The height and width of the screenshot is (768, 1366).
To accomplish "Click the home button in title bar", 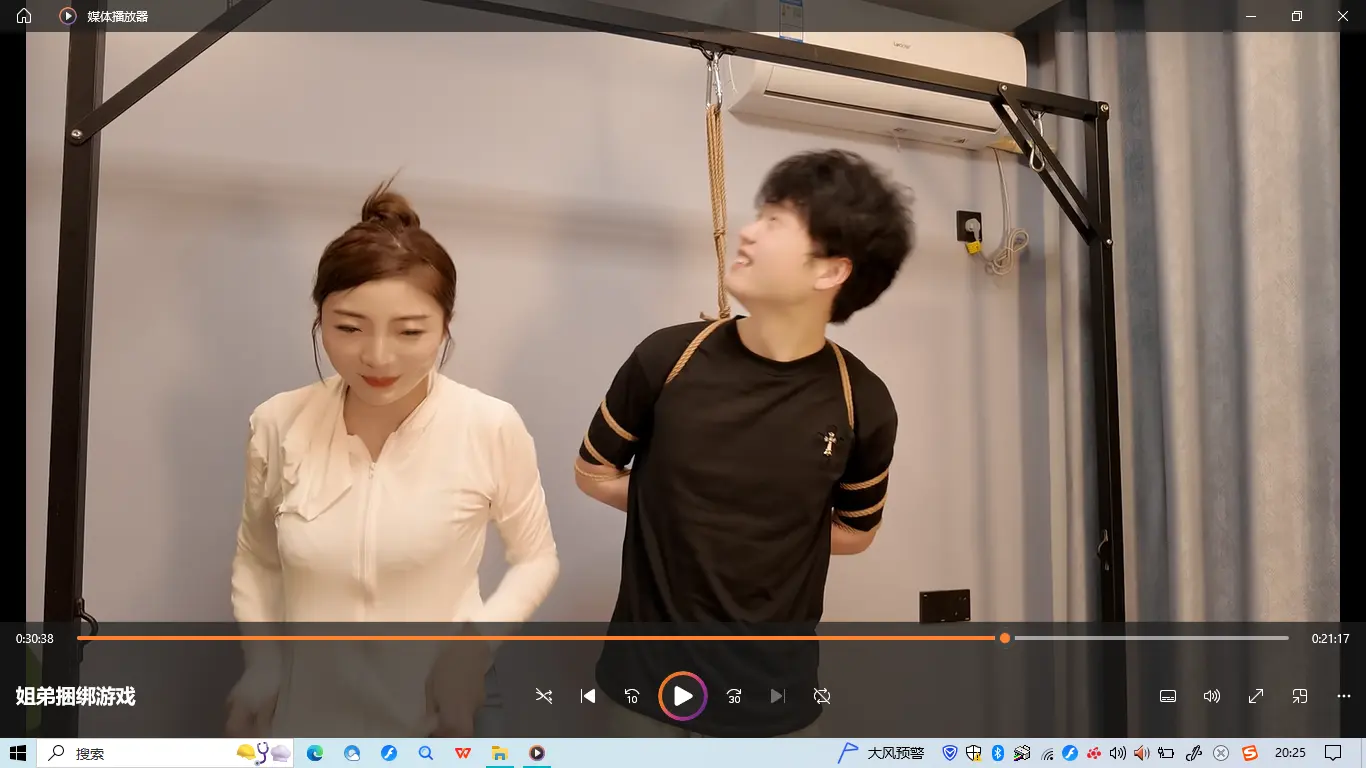I will pyautogui.click(x=24, y=16).
